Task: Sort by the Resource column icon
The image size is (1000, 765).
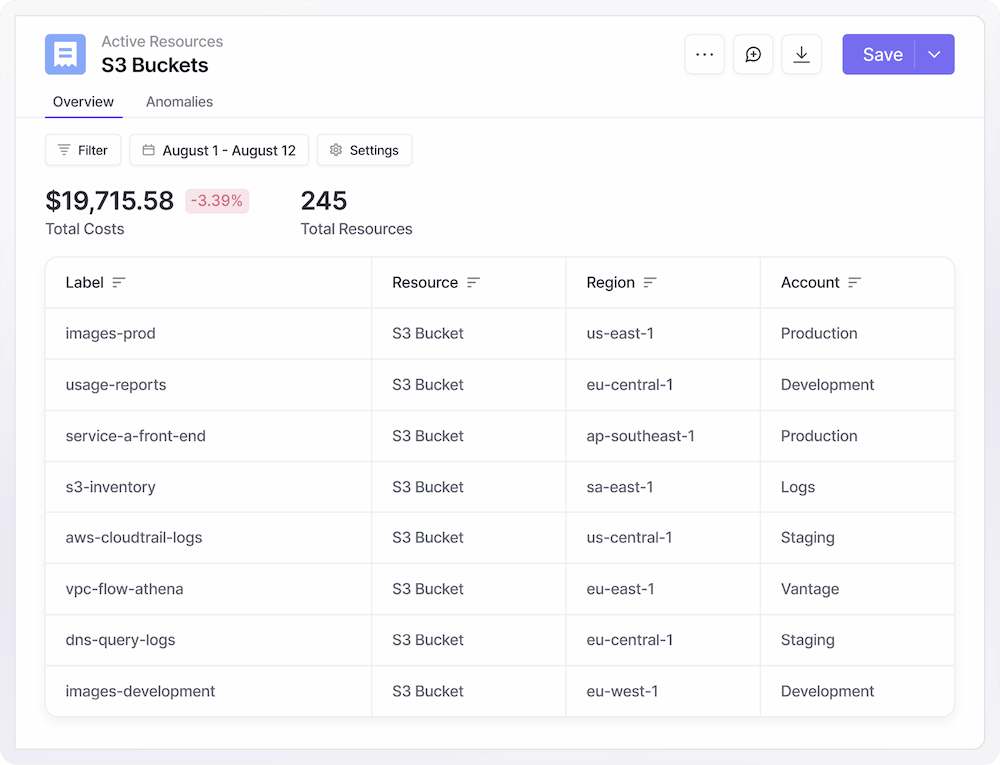Action: [474, 283]
